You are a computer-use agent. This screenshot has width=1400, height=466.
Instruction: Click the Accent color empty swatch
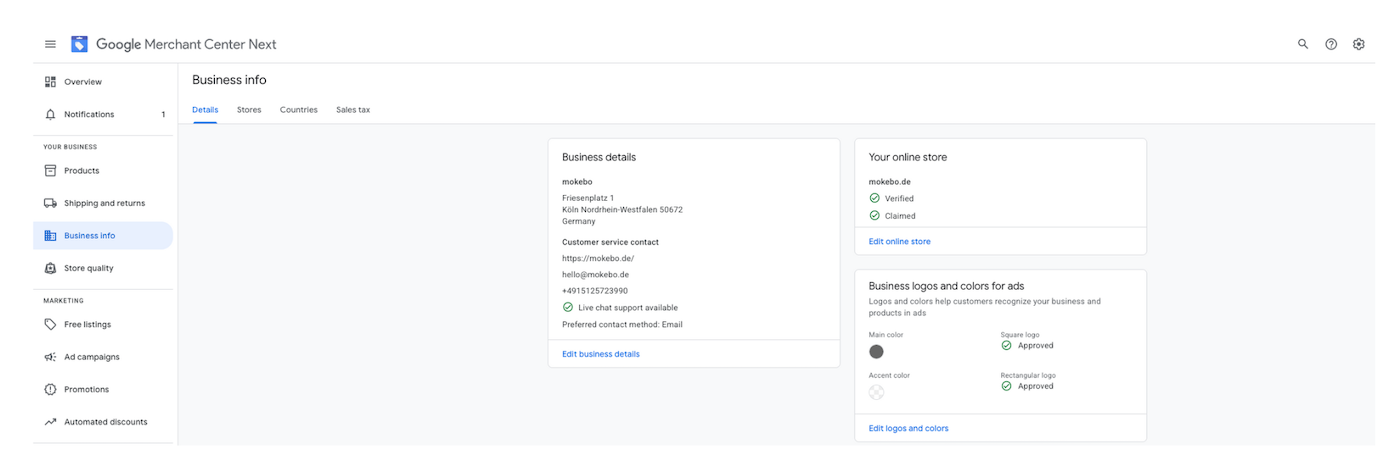(876, 392)
